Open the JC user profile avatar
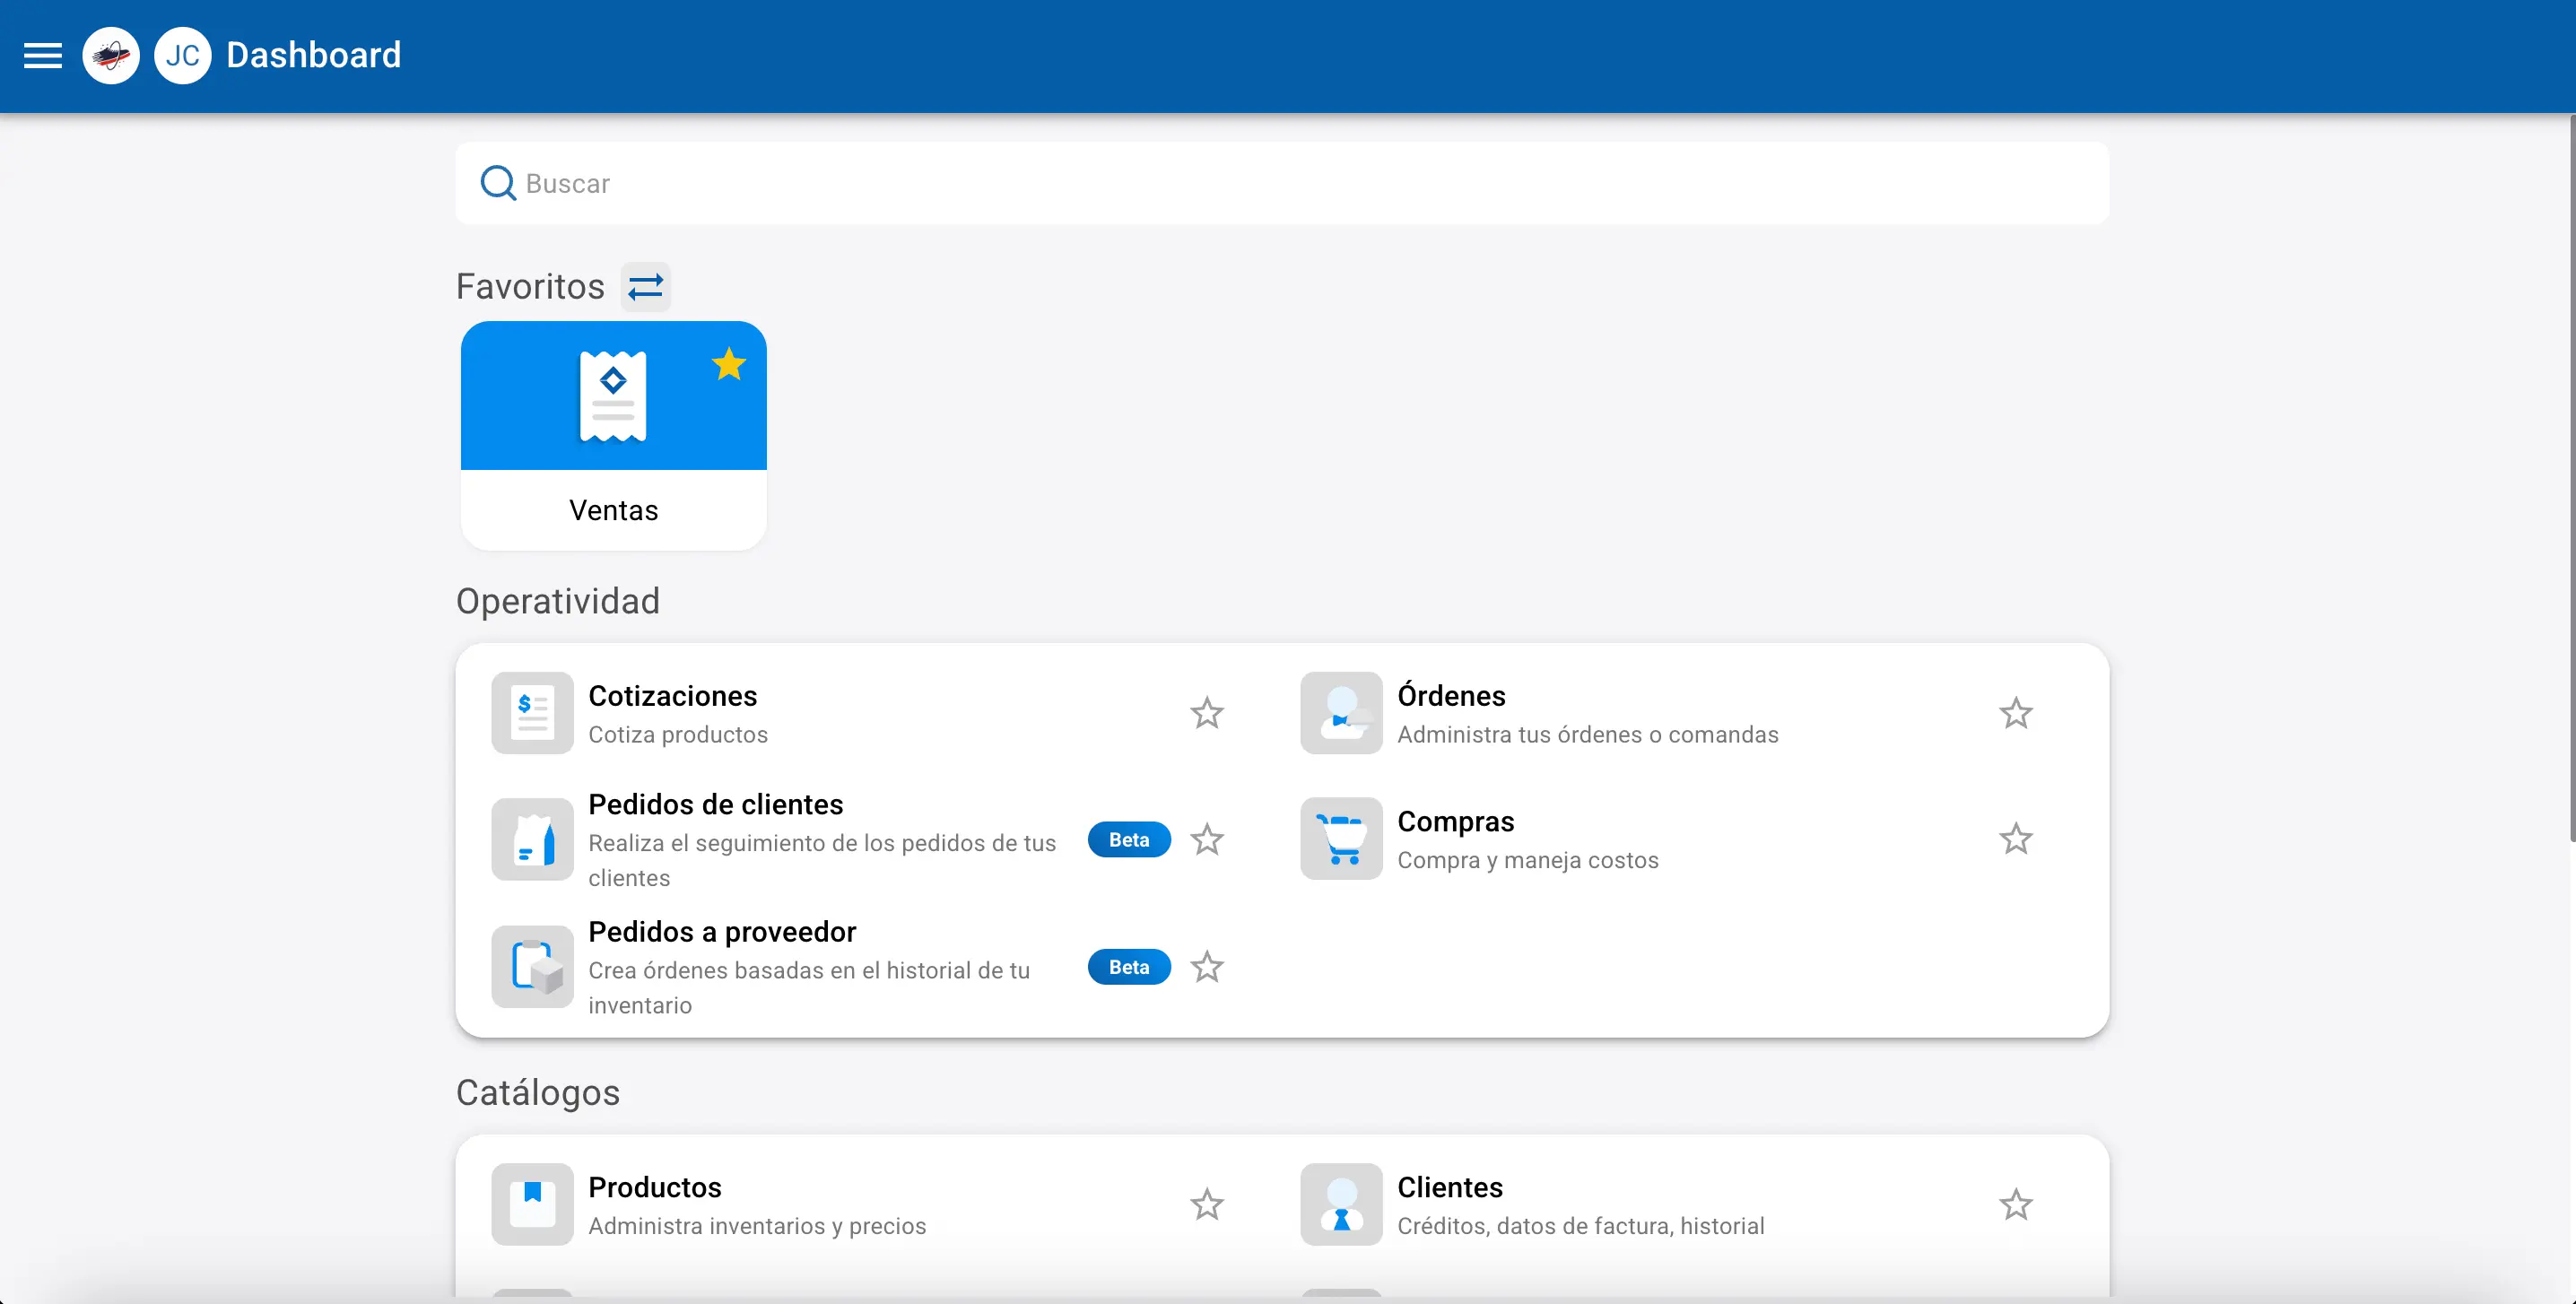The width and height of the screenshot is (2576, 1304). tap(182, 55)
